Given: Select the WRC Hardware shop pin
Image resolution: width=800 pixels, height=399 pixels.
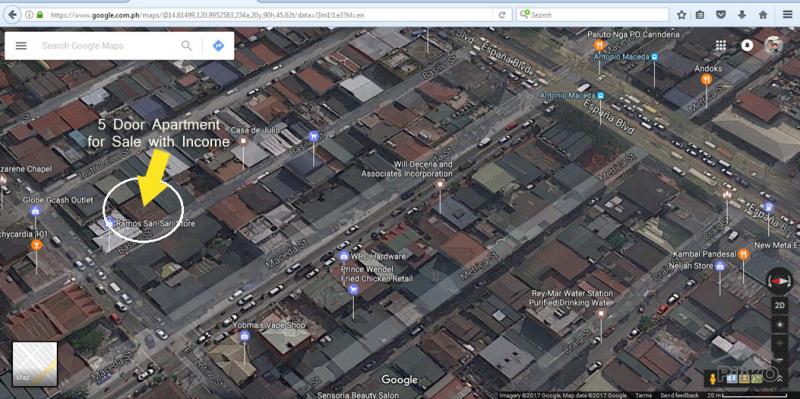Looking at the screenshot, I should (344, 256).
